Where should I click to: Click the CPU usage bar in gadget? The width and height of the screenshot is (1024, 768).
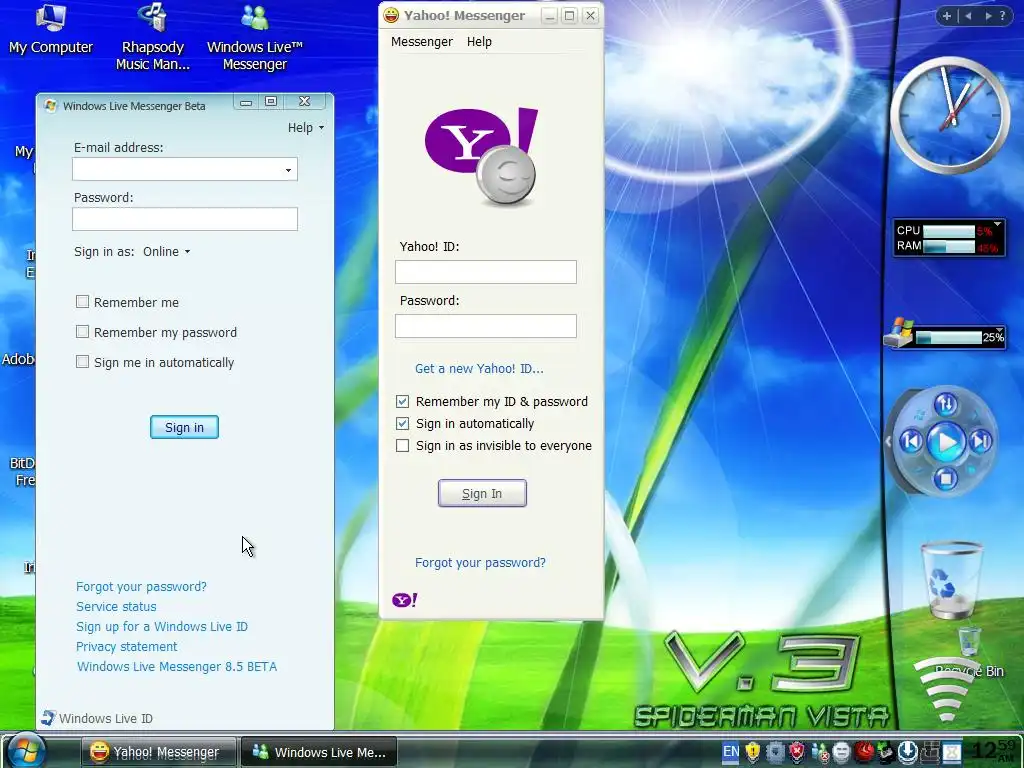coord(949,231)
